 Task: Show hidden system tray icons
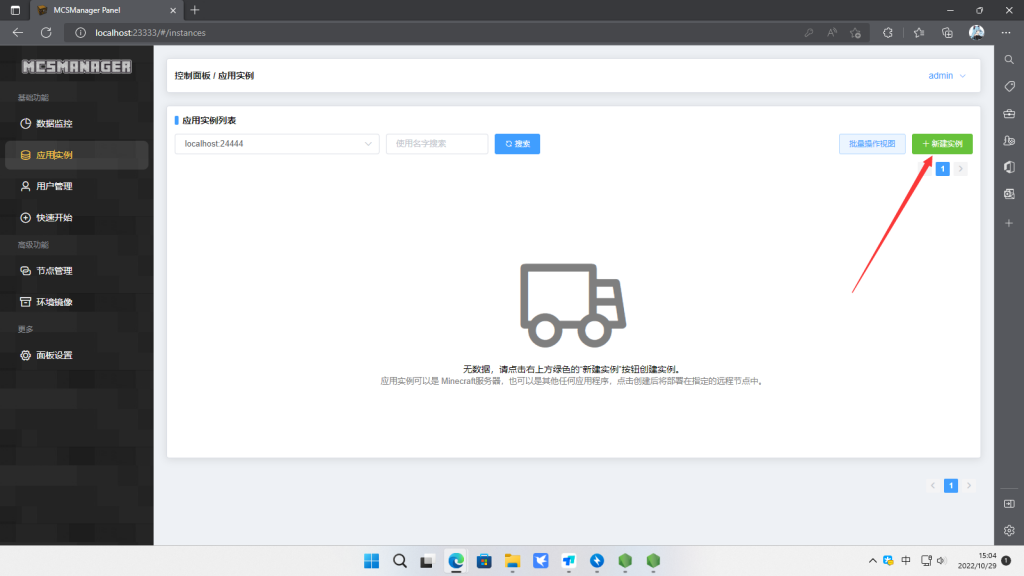coord(872,561)
